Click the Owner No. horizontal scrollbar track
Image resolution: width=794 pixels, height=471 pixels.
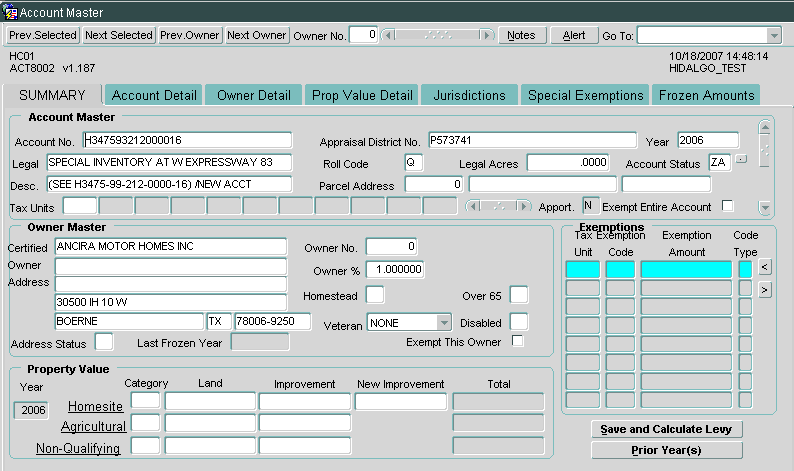click(438, 35)
